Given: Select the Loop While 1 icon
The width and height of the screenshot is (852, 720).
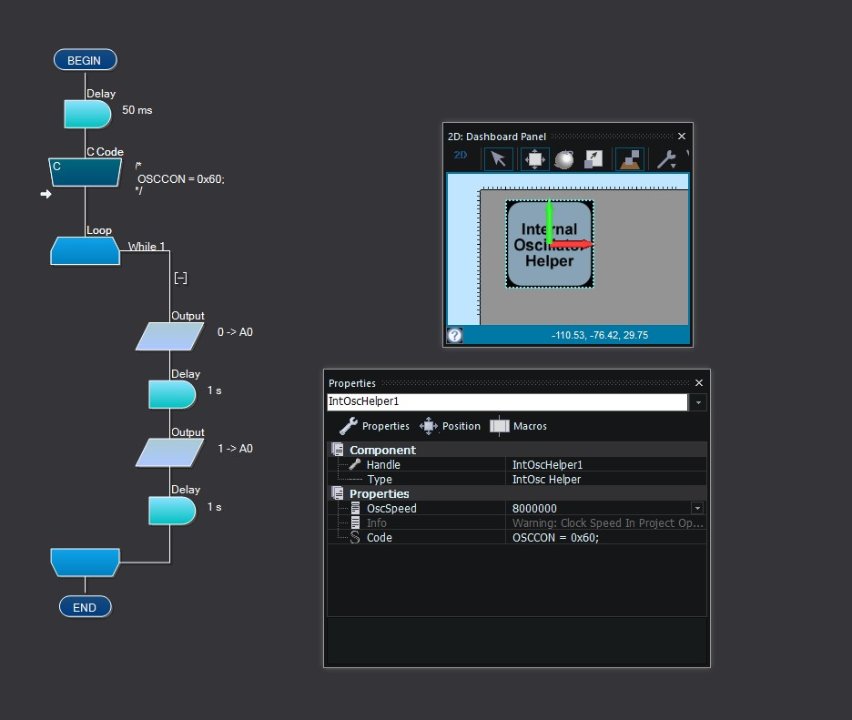Looking at the screenshot, I should [85, 251].
